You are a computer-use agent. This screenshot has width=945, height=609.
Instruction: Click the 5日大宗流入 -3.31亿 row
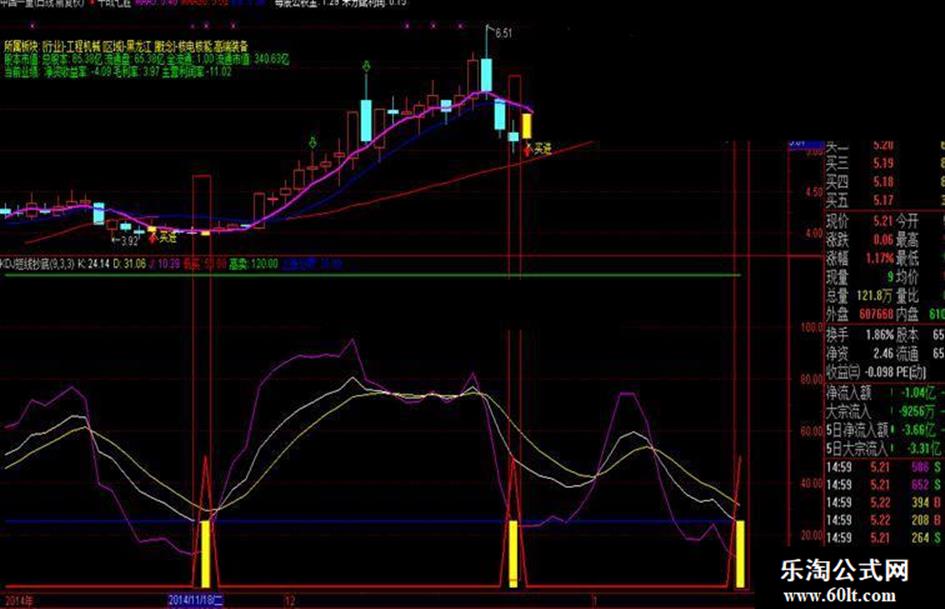pyautogui.click(x=884, y=448)
